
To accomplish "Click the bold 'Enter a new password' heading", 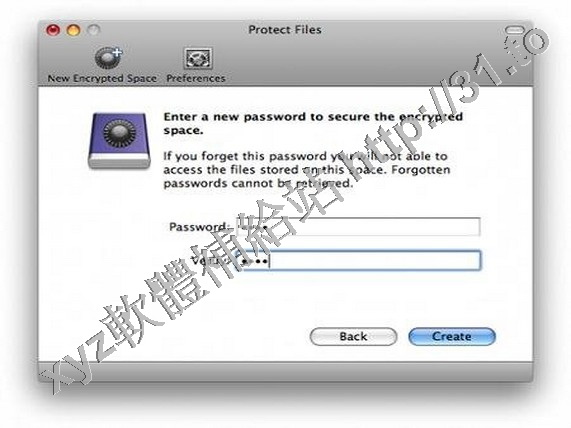I will click(x=313, y=123).
